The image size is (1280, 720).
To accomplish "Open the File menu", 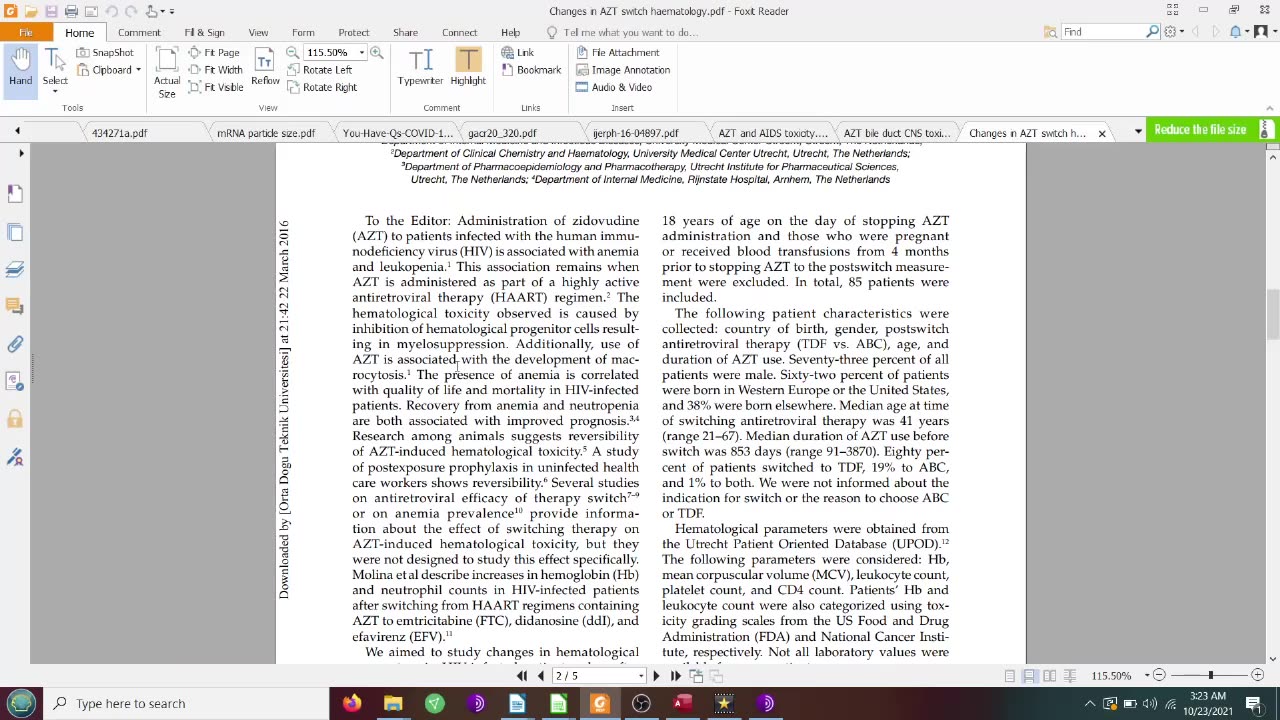I will (25, 32).
